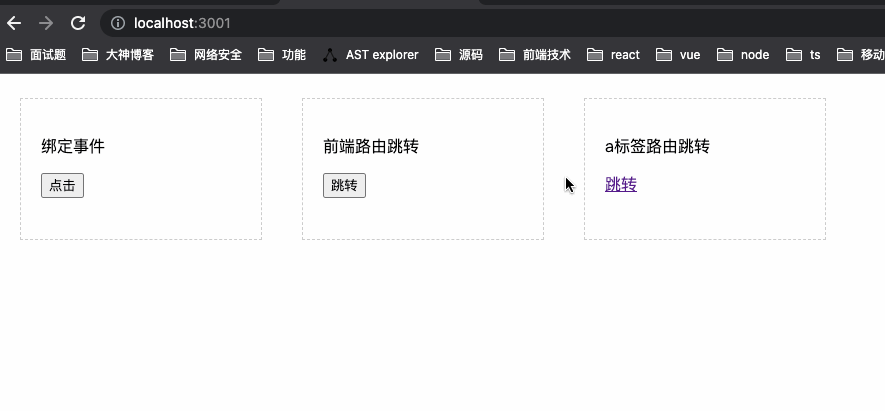
Task: Open the 大神博客 bookmark folder
Action: pyautogui.click(x=118, y=55)
